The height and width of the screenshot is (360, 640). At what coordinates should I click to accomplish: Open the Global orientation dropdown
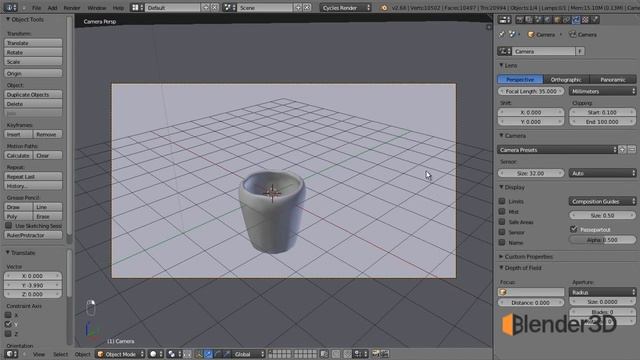249,354
